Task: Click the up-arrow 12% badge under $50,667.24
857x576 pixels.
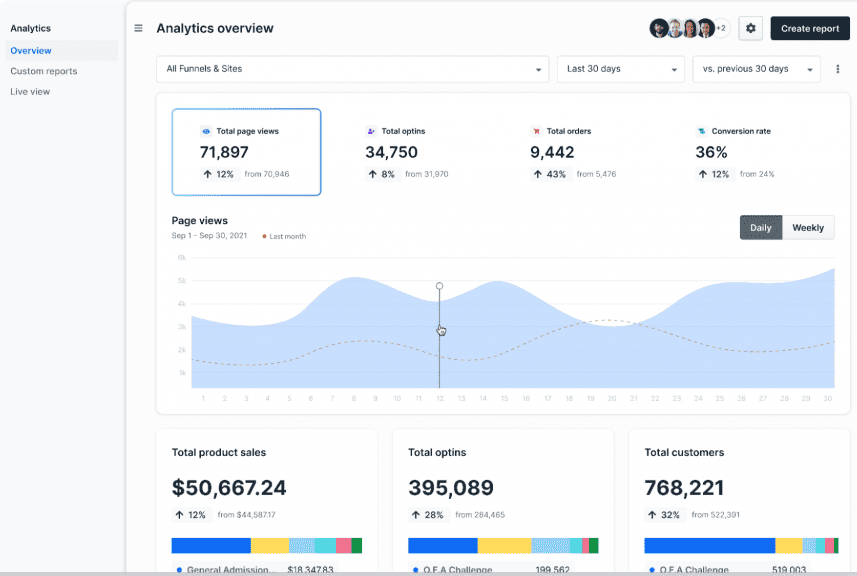Action: point(191,515)
